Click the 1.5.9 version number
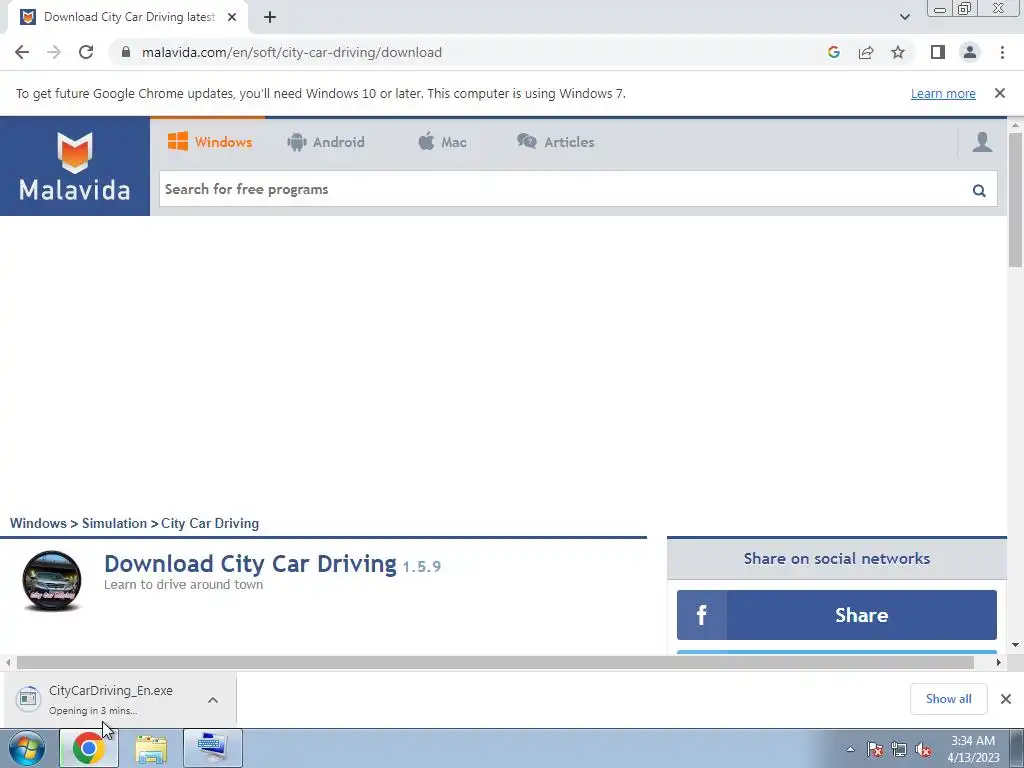 coord(421,567)
